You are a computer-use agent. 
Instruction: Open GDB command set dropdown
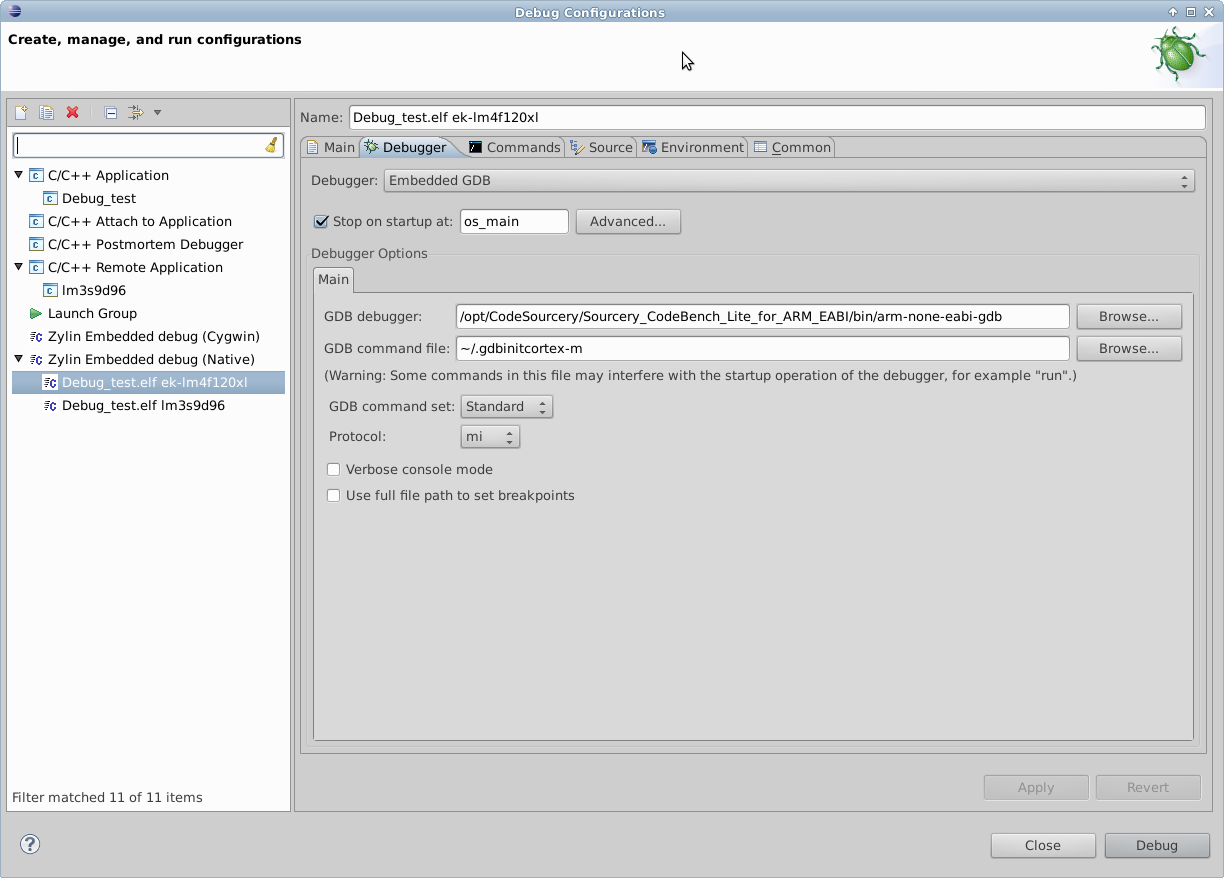pos(506,407)
